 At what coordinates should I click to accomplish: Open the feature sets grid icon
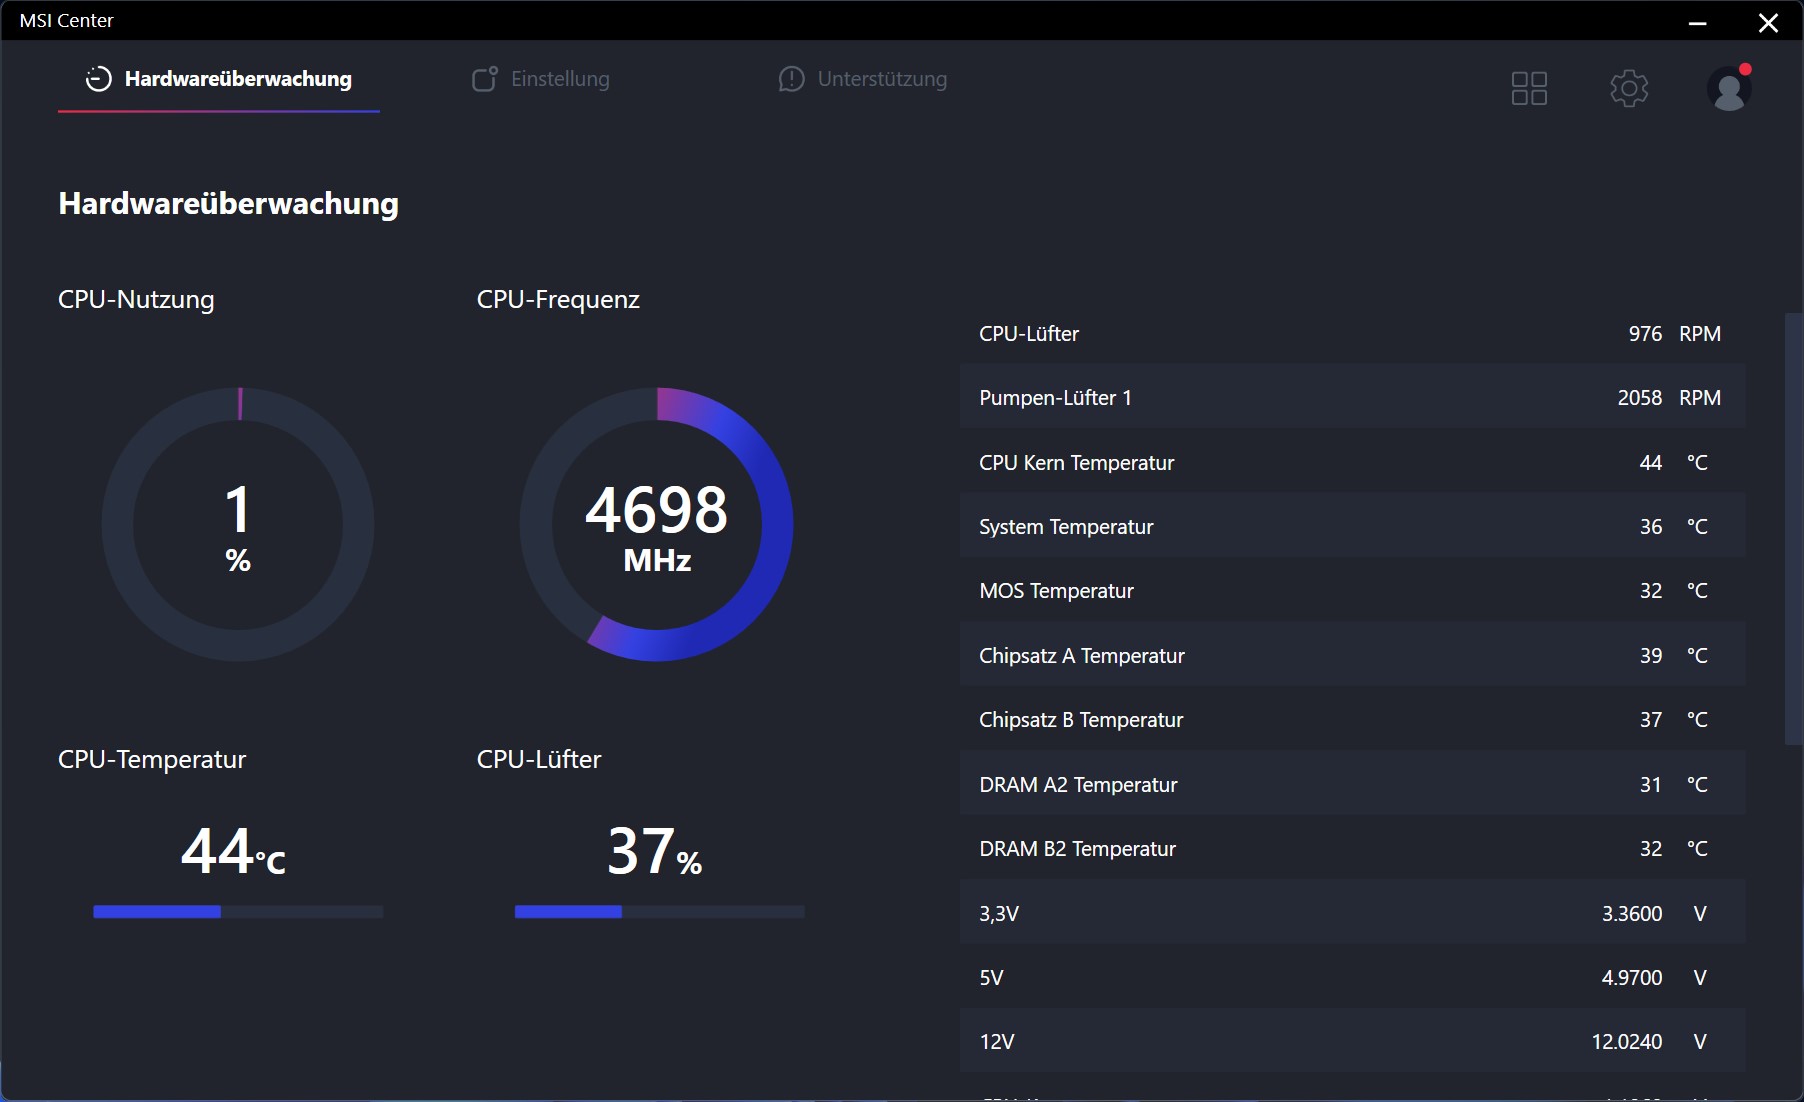click(1529, 88)
